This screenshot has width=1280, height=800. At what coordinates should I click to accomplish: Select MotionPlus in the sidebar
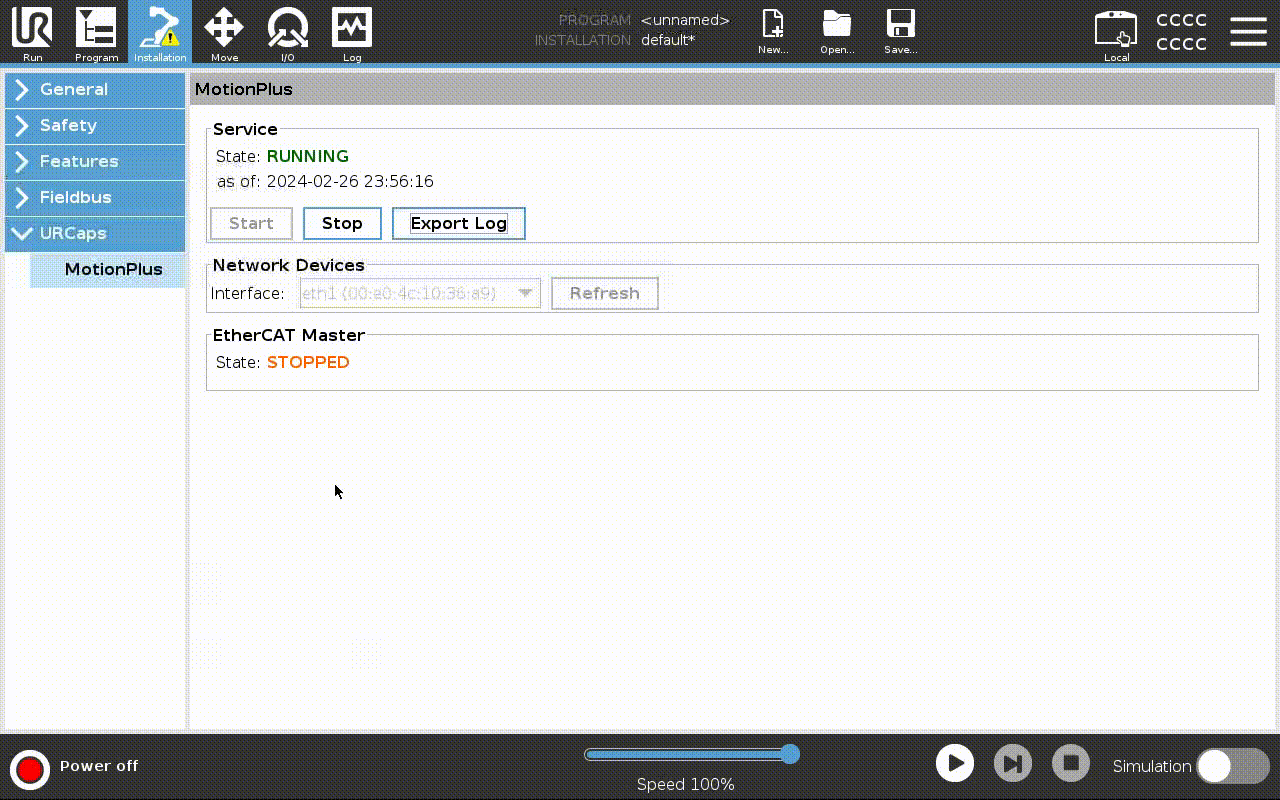coord(108,270)
